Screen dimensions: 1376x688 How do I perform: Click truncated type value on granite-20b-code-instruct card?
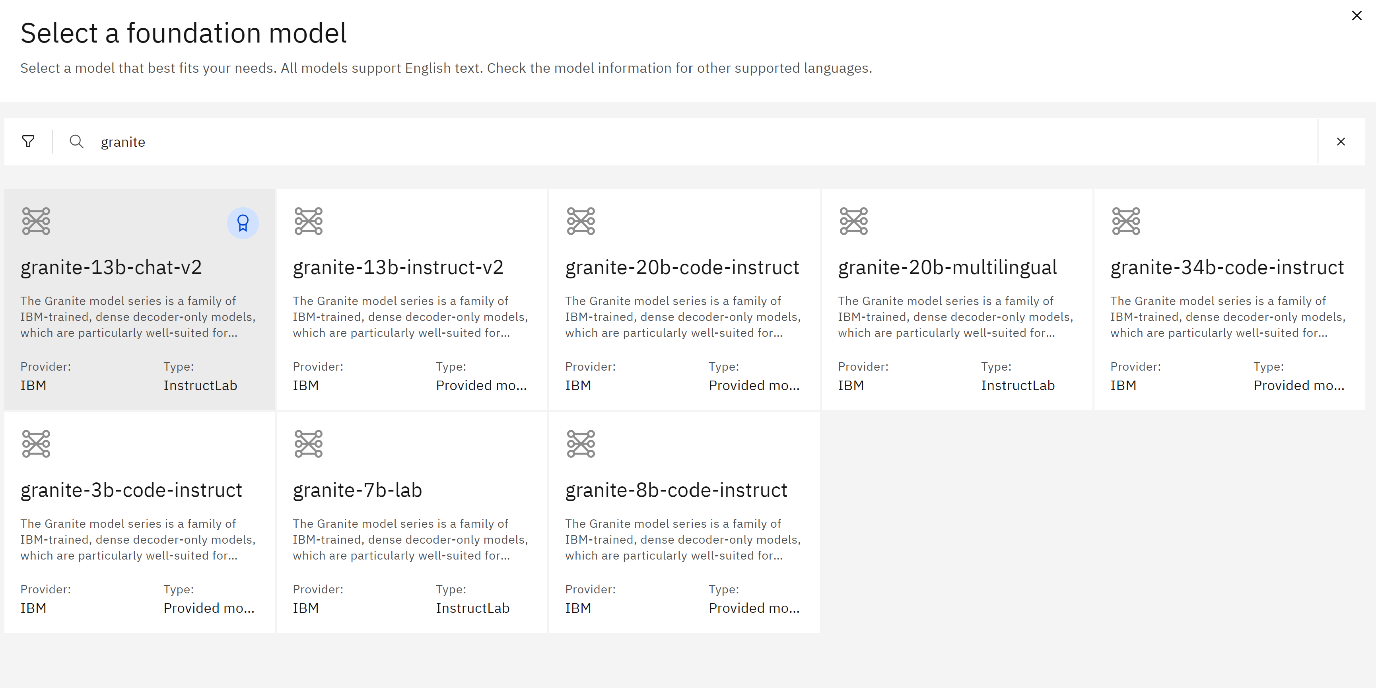point(755,385)
